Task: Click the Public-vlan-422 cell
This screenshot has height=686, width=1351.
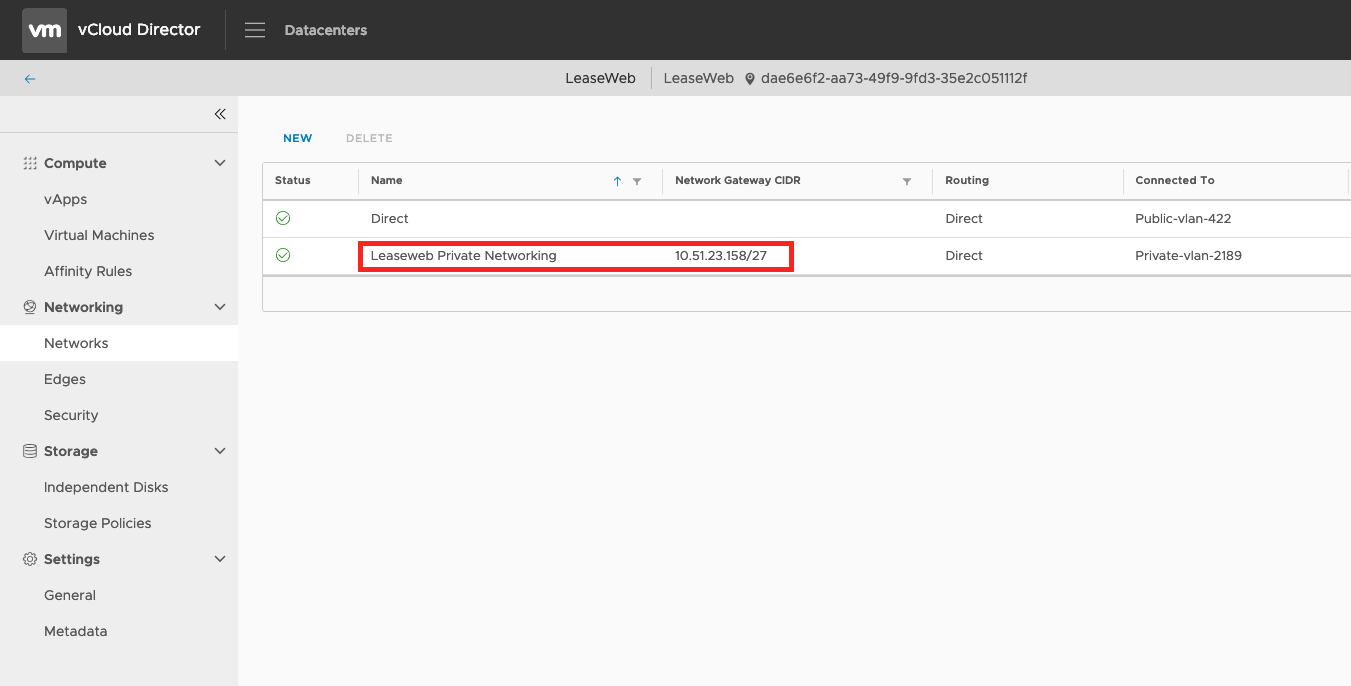Action: (x=1183, y=218)
